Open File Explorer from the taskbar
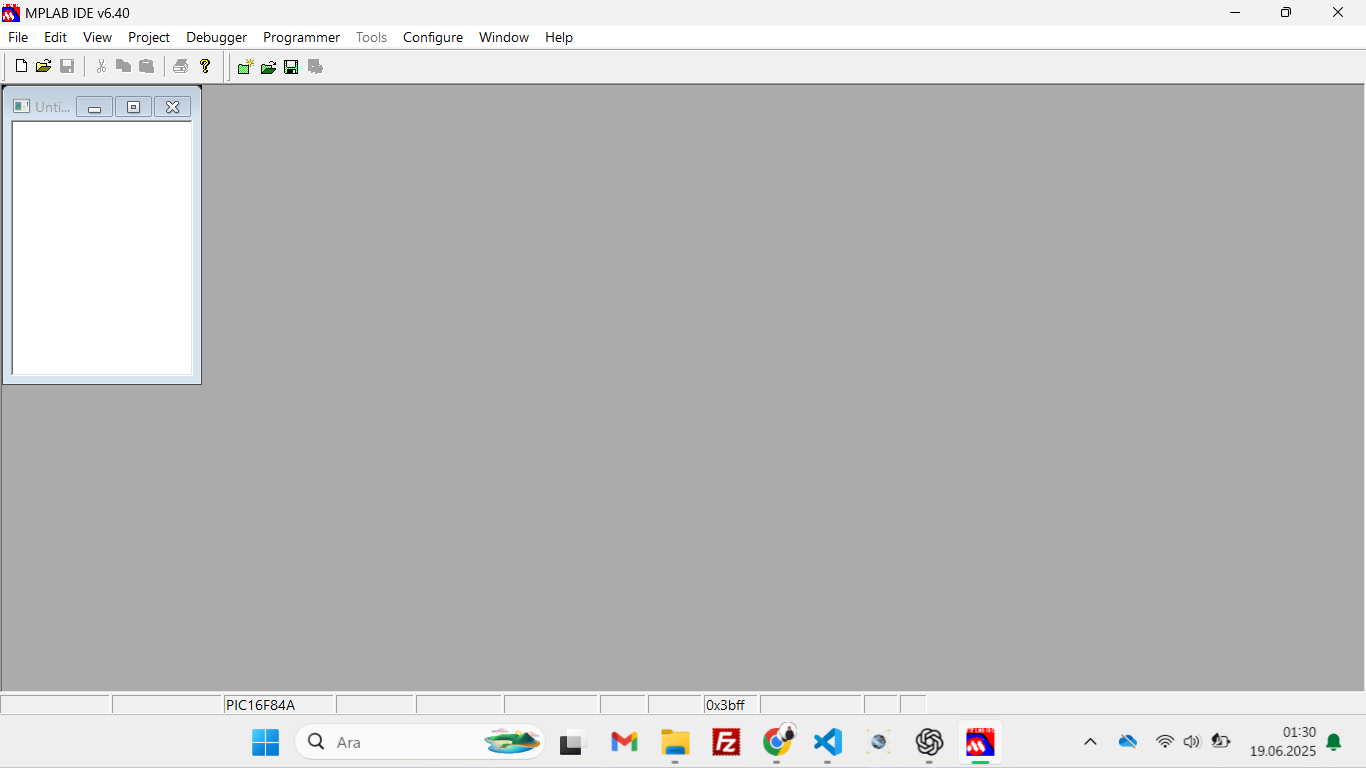 [675, 742]
